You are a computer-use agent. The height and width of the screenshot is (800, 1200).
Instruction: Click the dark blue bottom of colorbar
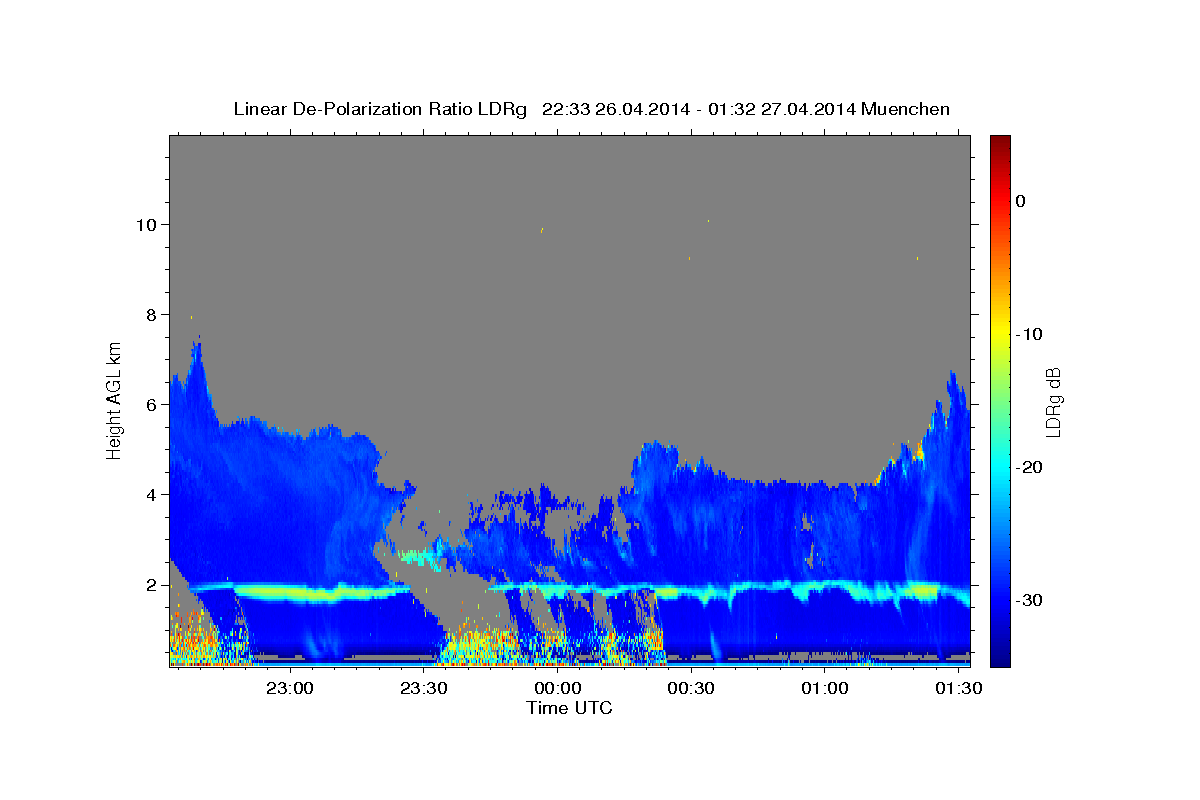coord(999,655)
